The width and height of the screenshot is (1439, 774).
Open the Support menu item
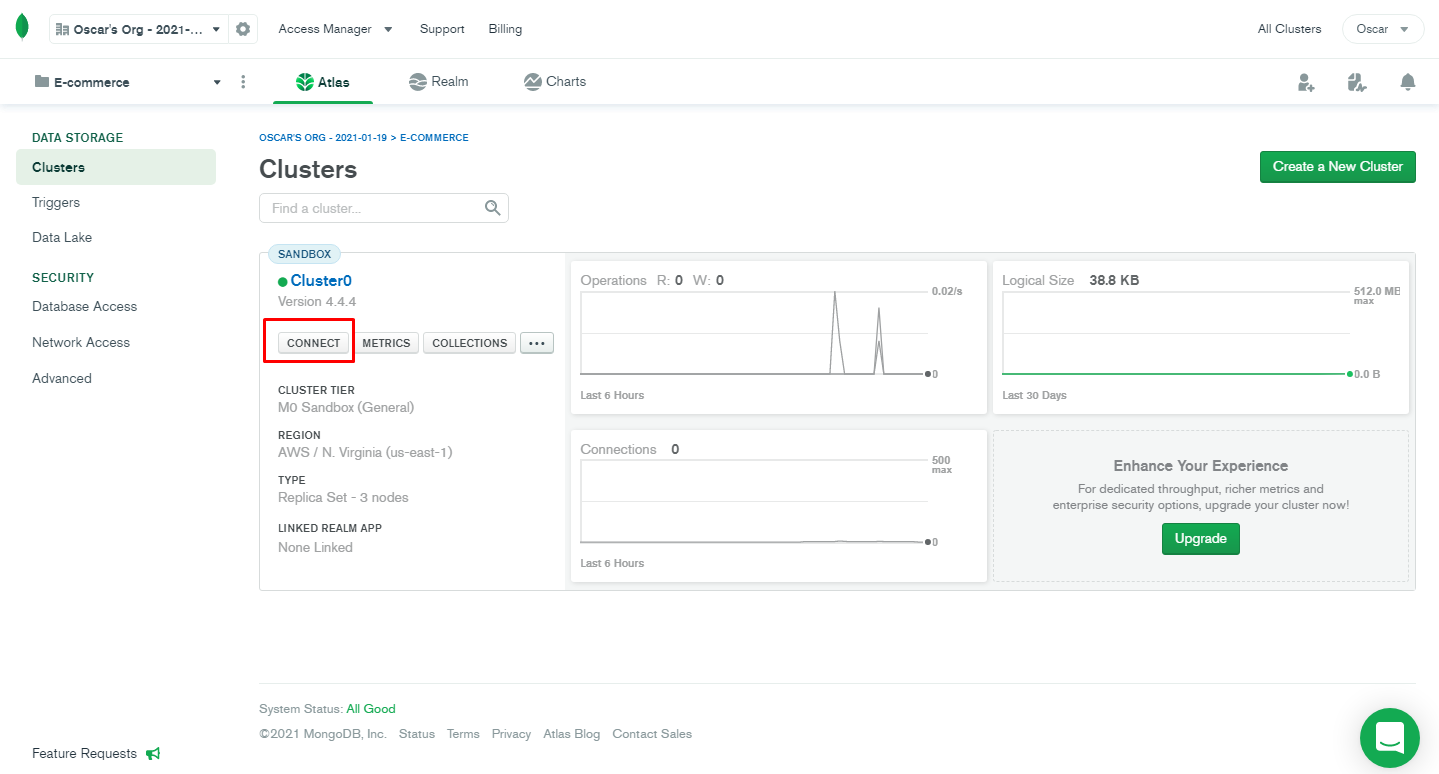coord(442,29)
